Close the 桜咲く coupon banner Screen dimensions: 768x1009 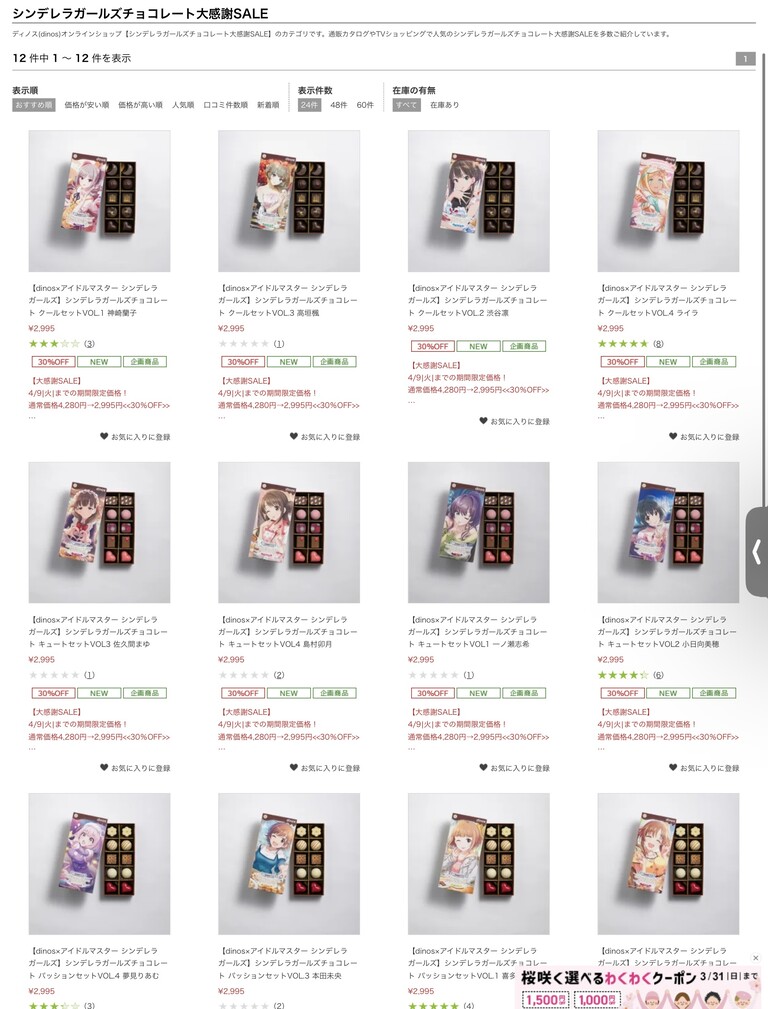coord(756,958)
